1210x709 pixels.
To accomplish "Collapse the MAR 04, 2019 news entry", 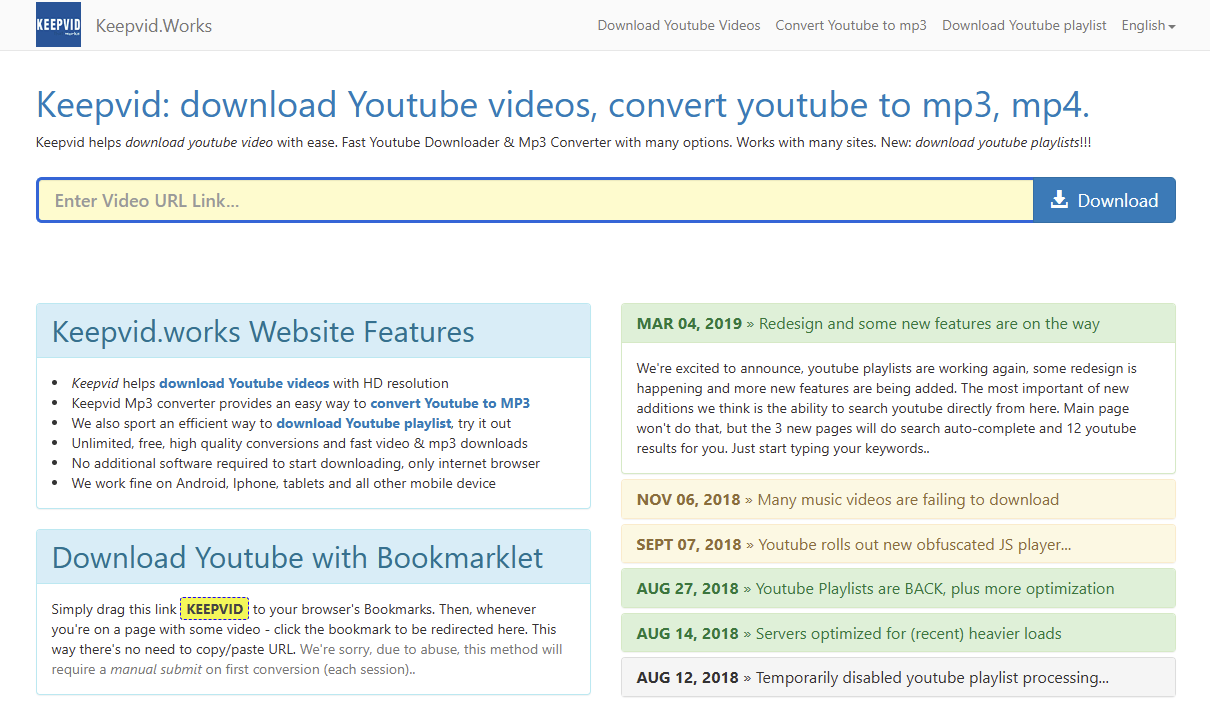I will pyautogui.click(x=898, y=323).
